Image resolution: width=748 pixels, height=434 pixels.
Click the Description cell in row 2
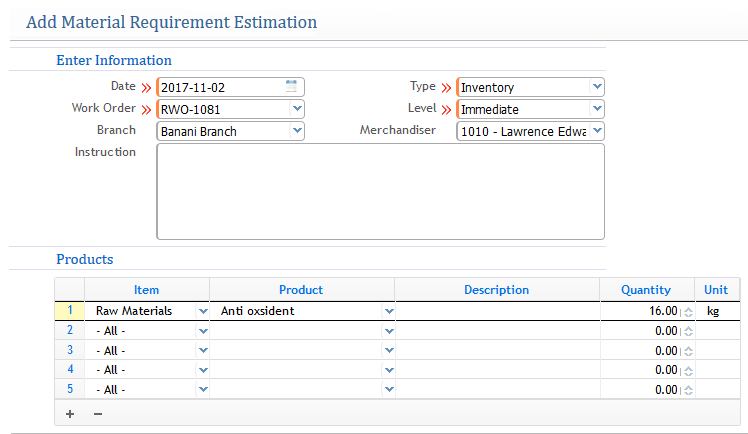coord(497,331)
